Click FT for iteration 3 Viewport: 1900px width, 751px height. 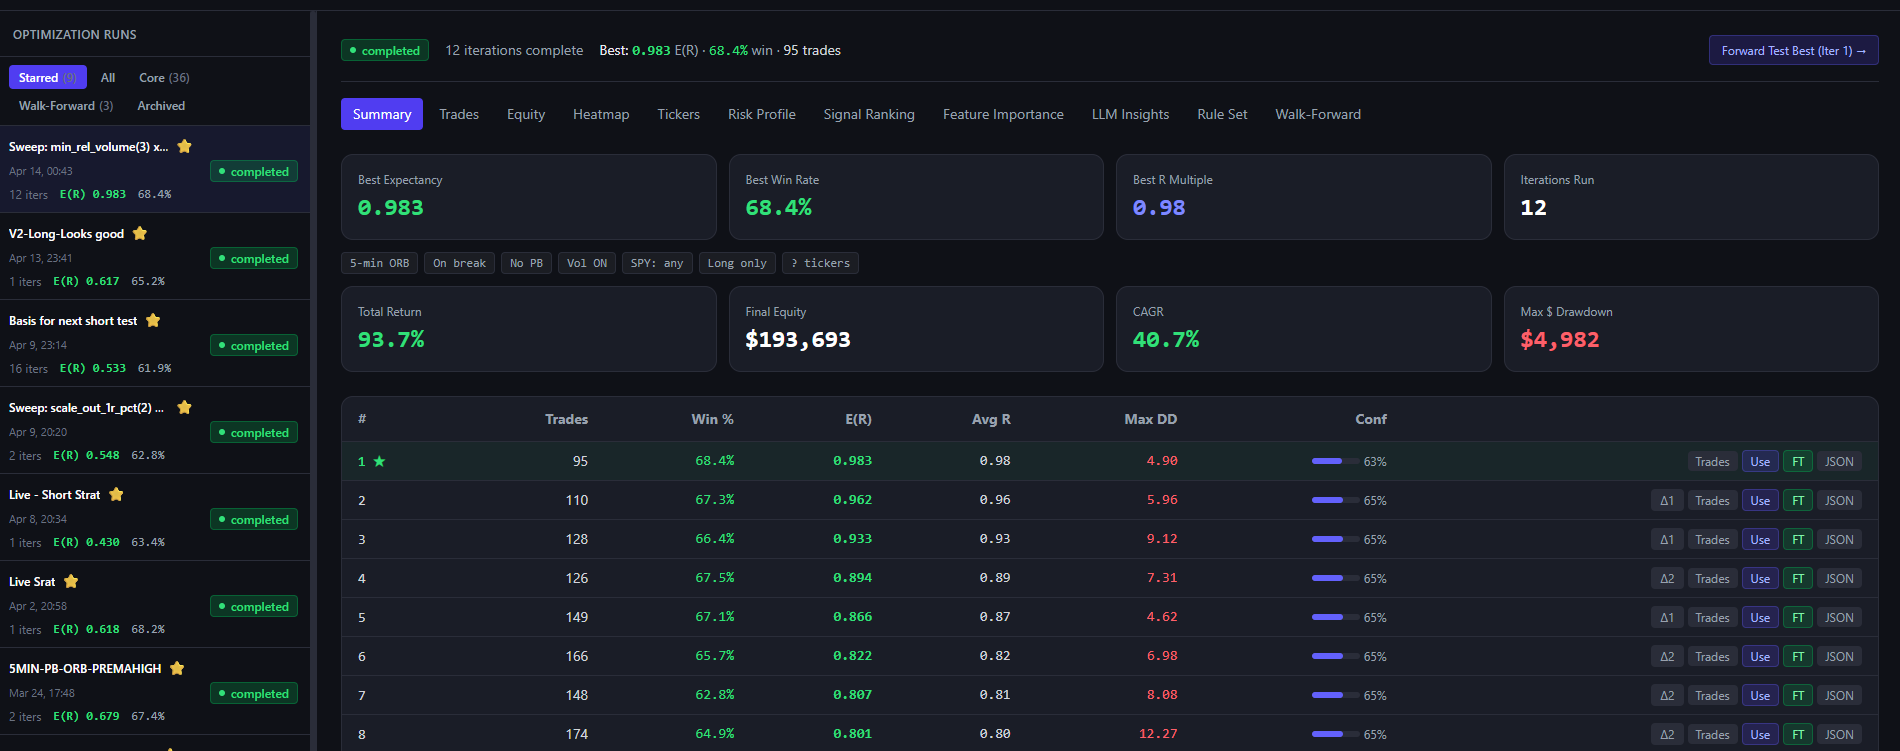click(1798, 539)
